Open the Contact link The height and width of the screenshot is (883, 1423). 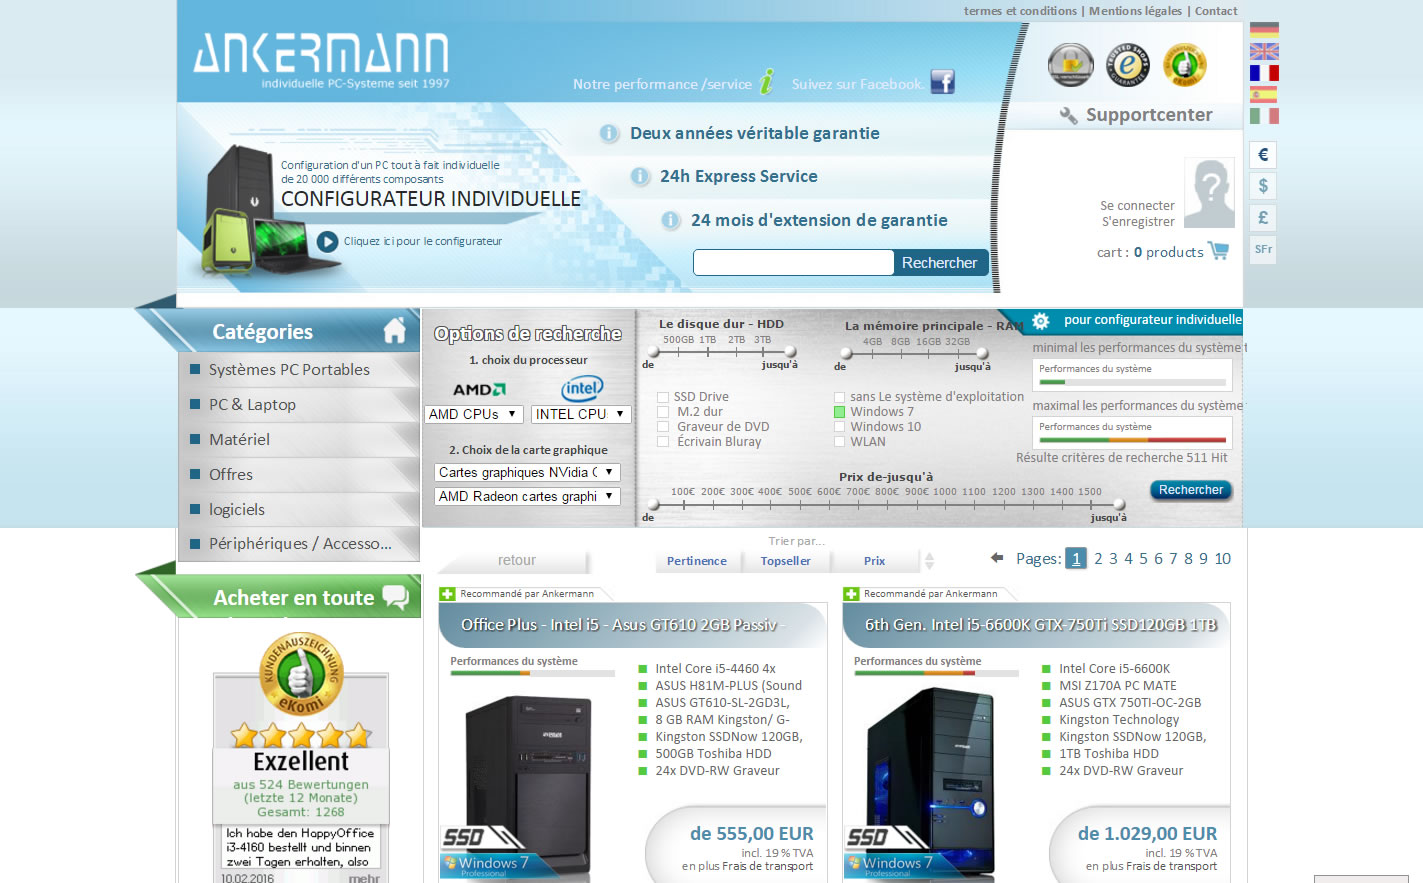[x=1216, y=11]
